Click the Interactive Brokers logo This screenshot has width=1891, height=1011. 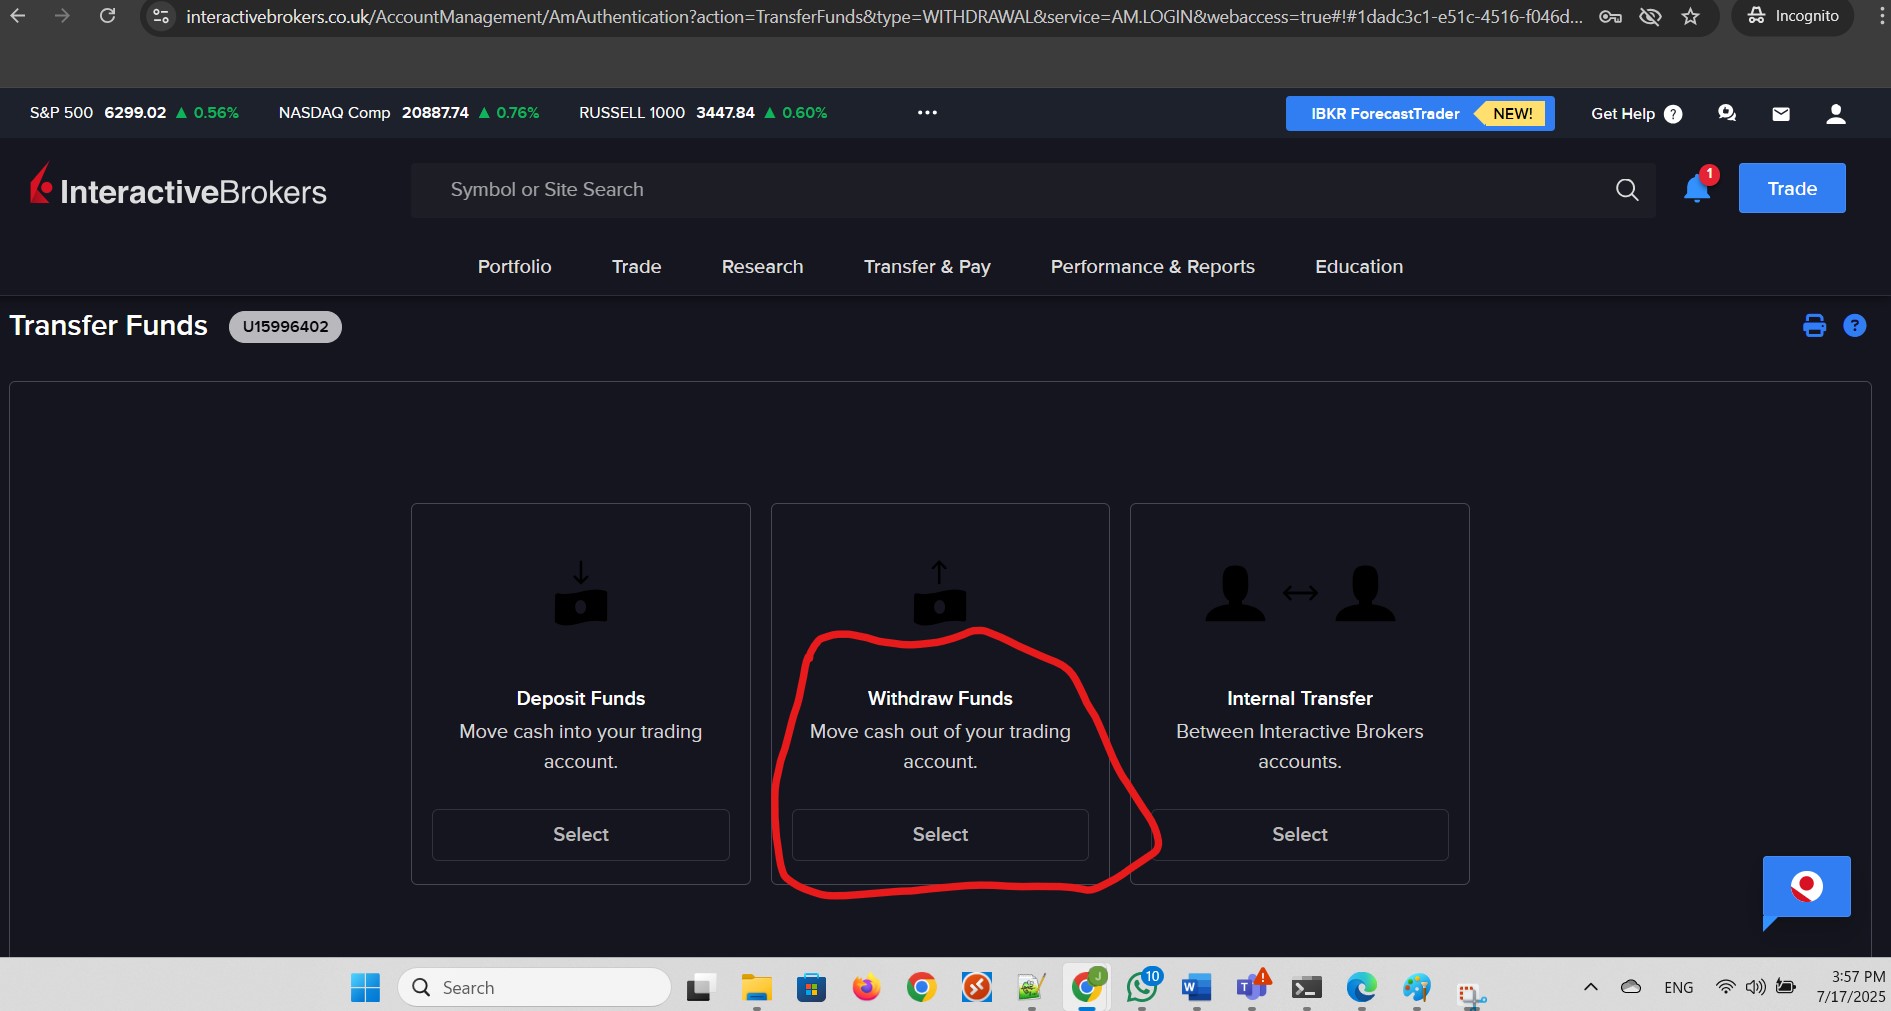178,187
